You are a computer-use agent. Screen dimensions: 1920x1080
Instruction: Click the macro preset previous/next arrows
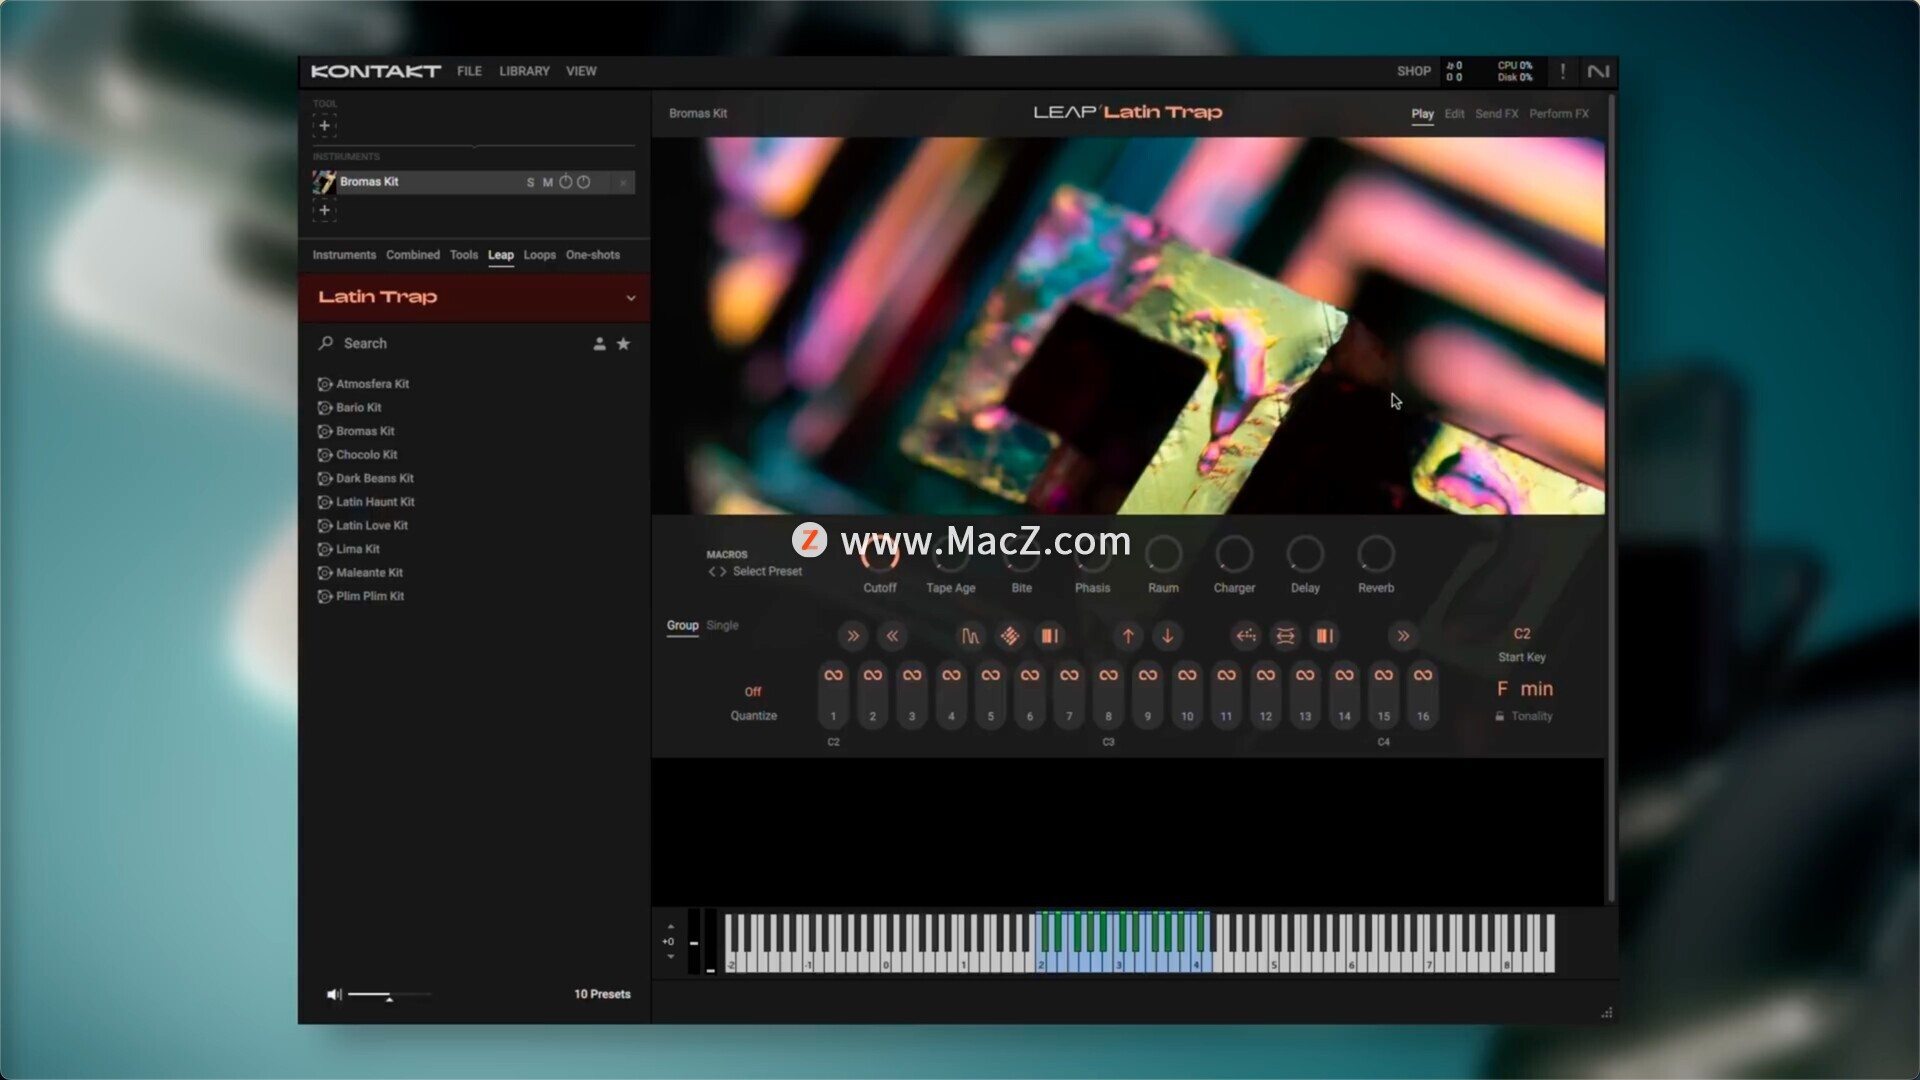[x=717, y=572]
